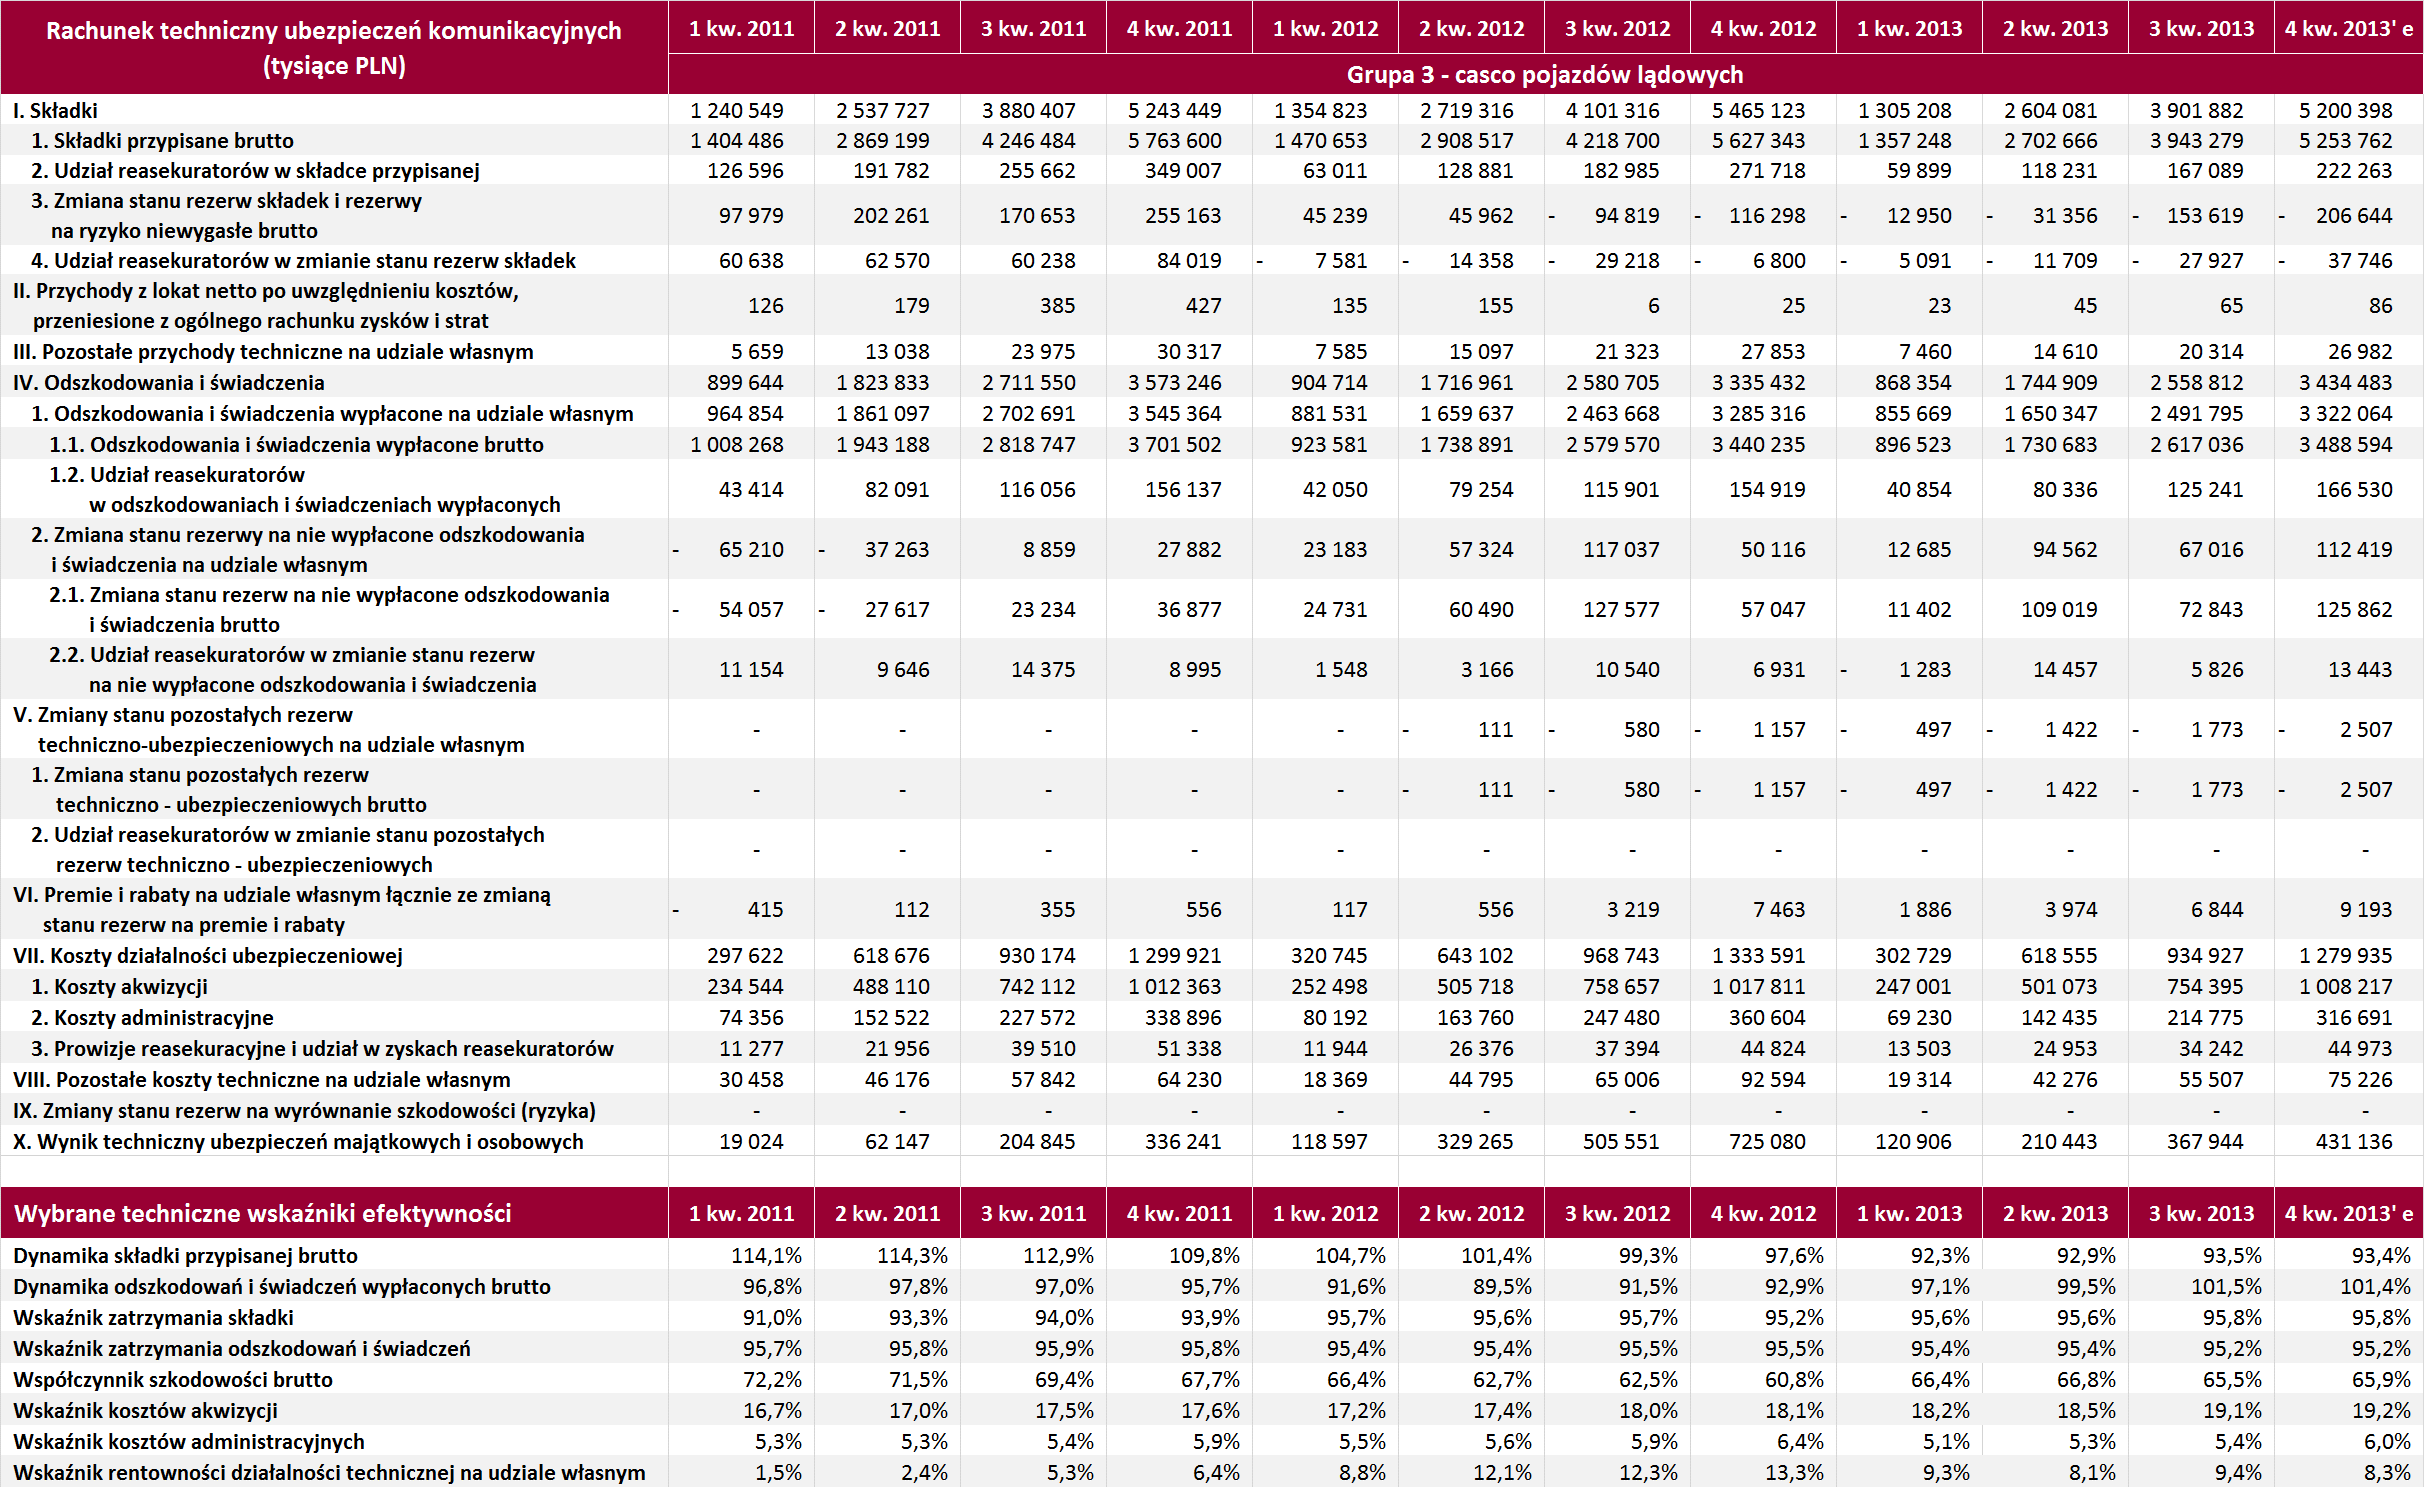Click value 427 in row II under 4 kw. 2011
The height and width of the screenshot is (1487, 2424).
click(x=1203, y=306)
